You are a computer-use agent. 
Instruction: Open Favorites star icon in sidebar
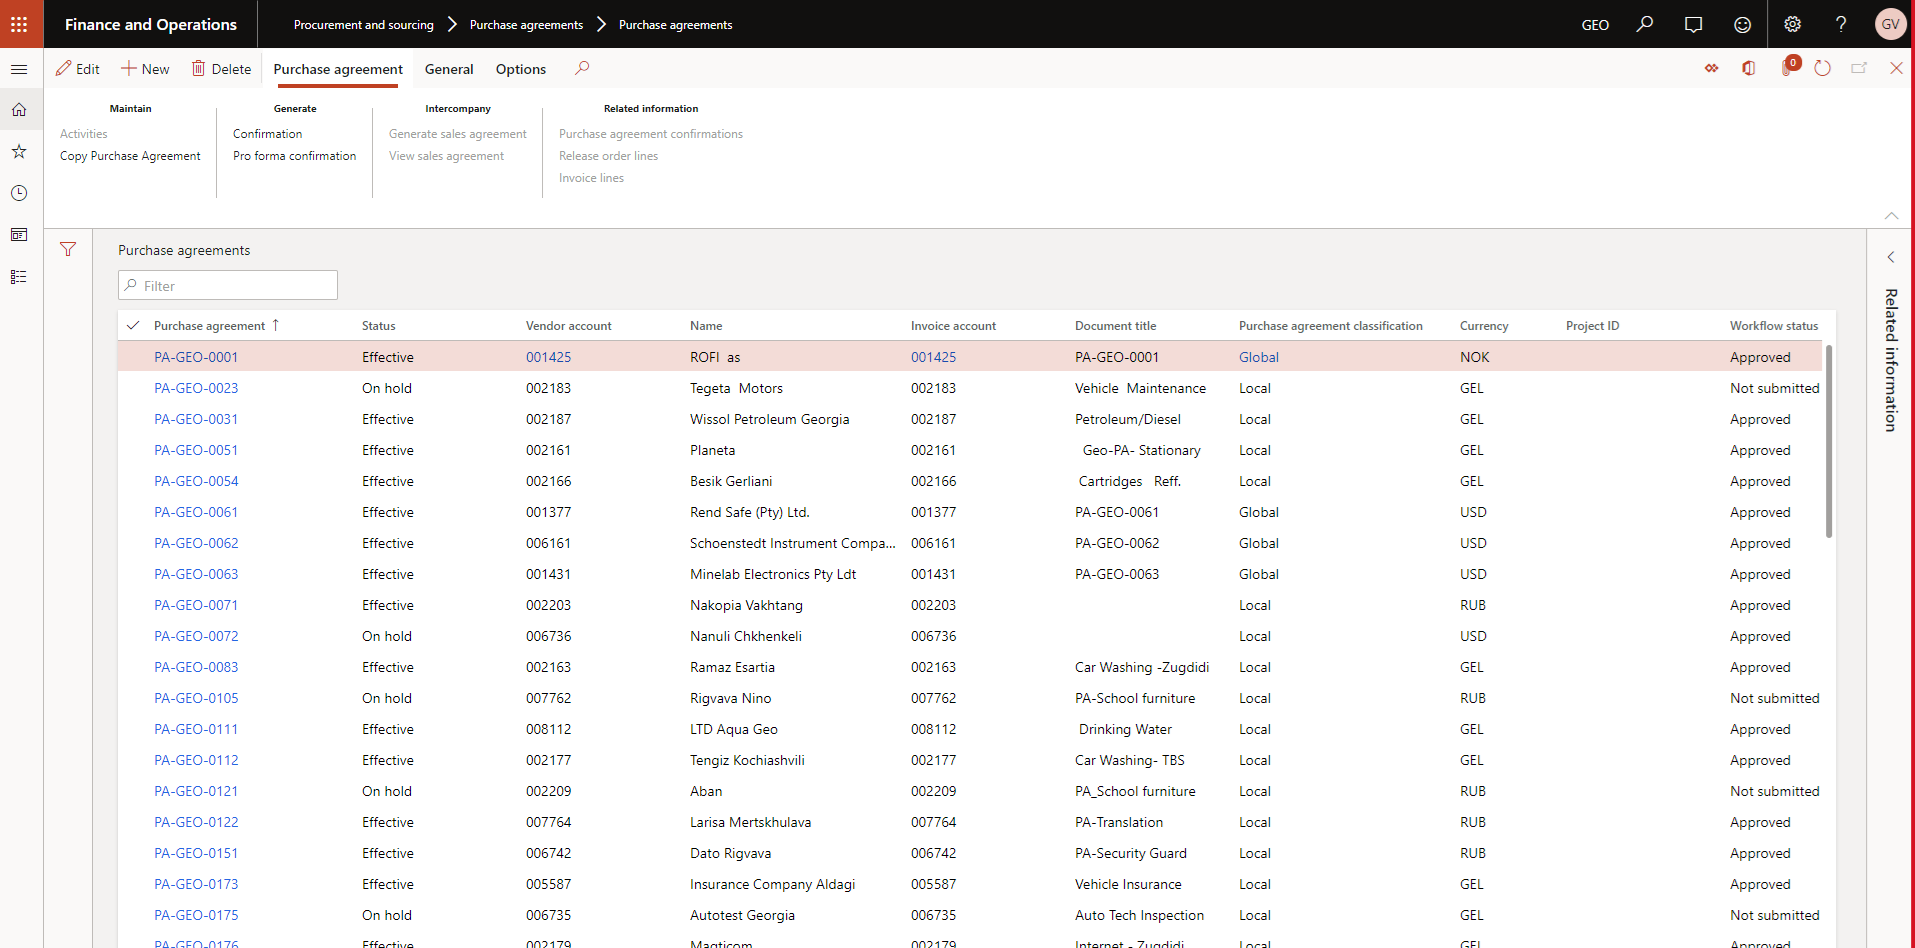tap(19, 152)
